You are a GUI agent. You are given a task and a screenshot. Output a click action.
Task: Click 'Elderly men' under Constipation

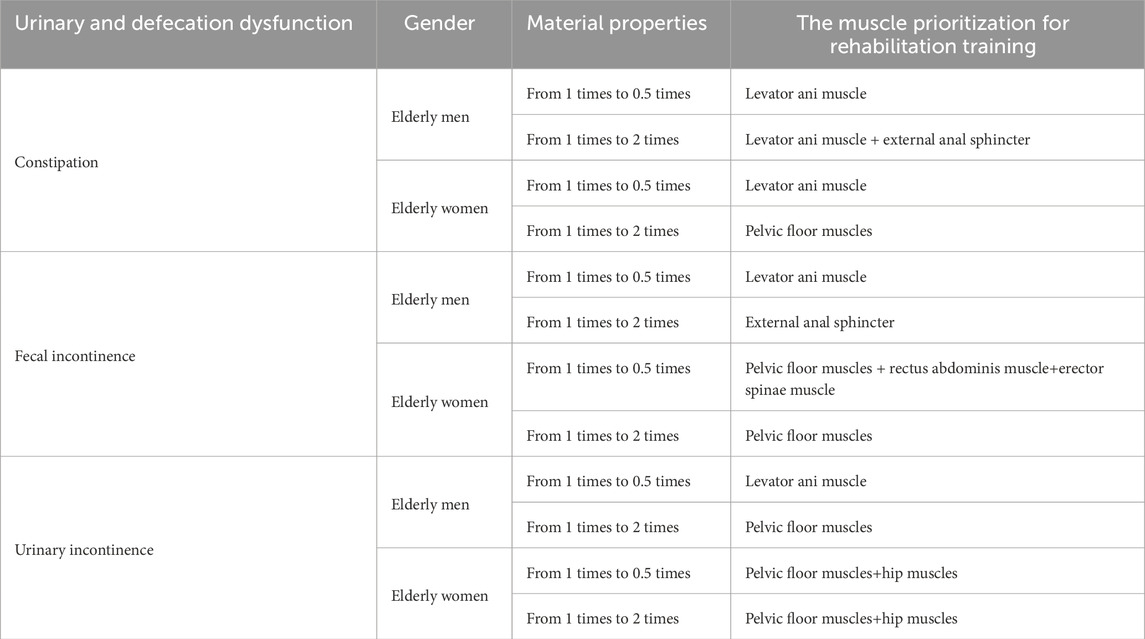pos(430,117)
